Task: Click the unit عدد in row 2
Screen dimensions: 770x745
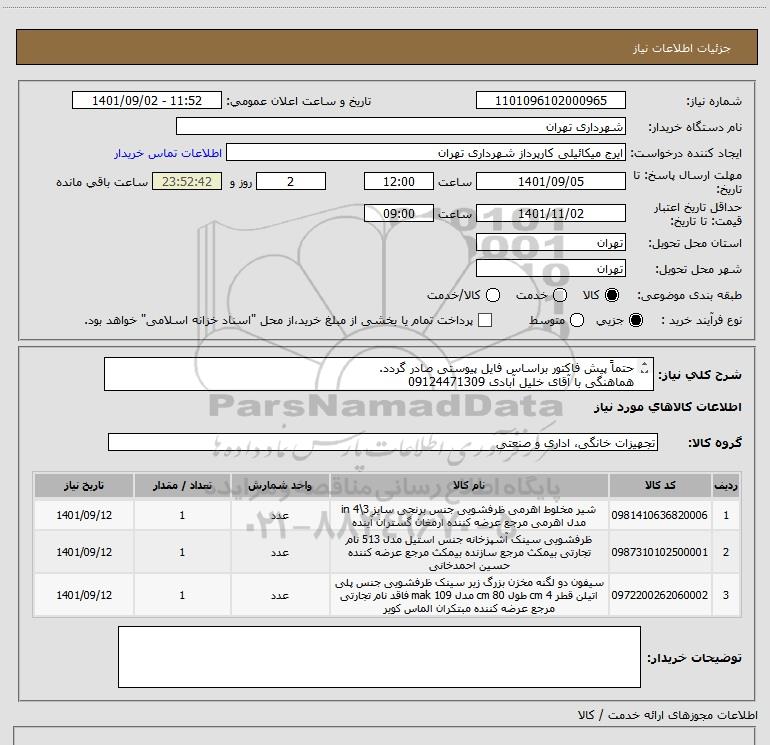Action: 280,552
